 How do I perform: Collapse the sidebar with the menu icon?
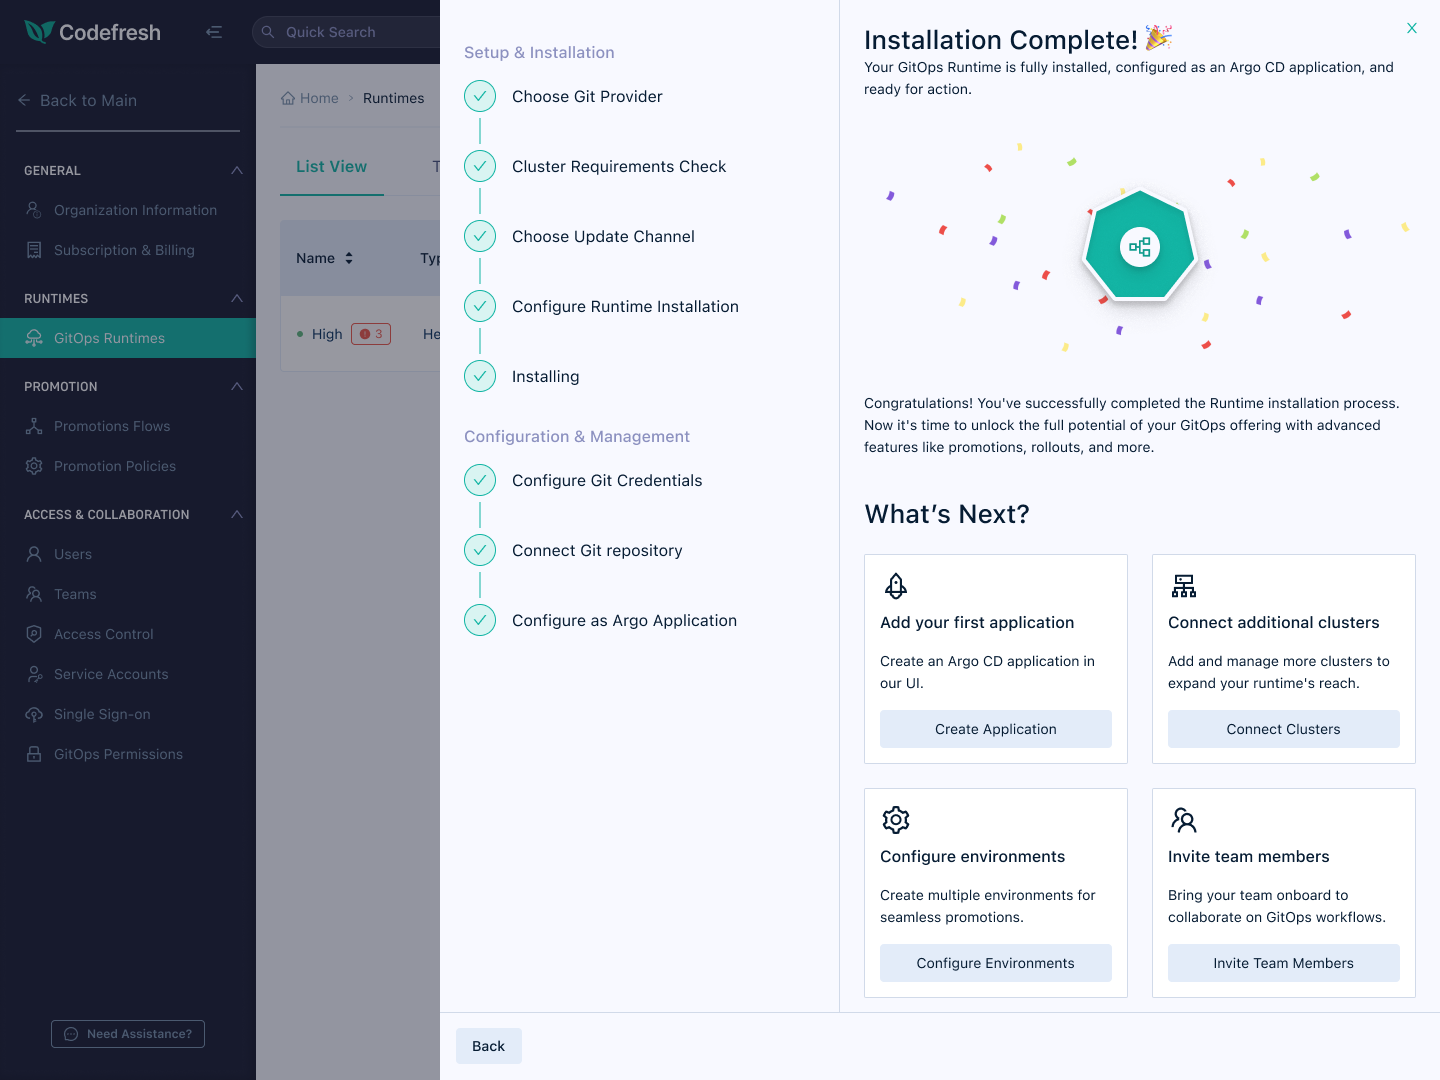[x=214, y=32]
